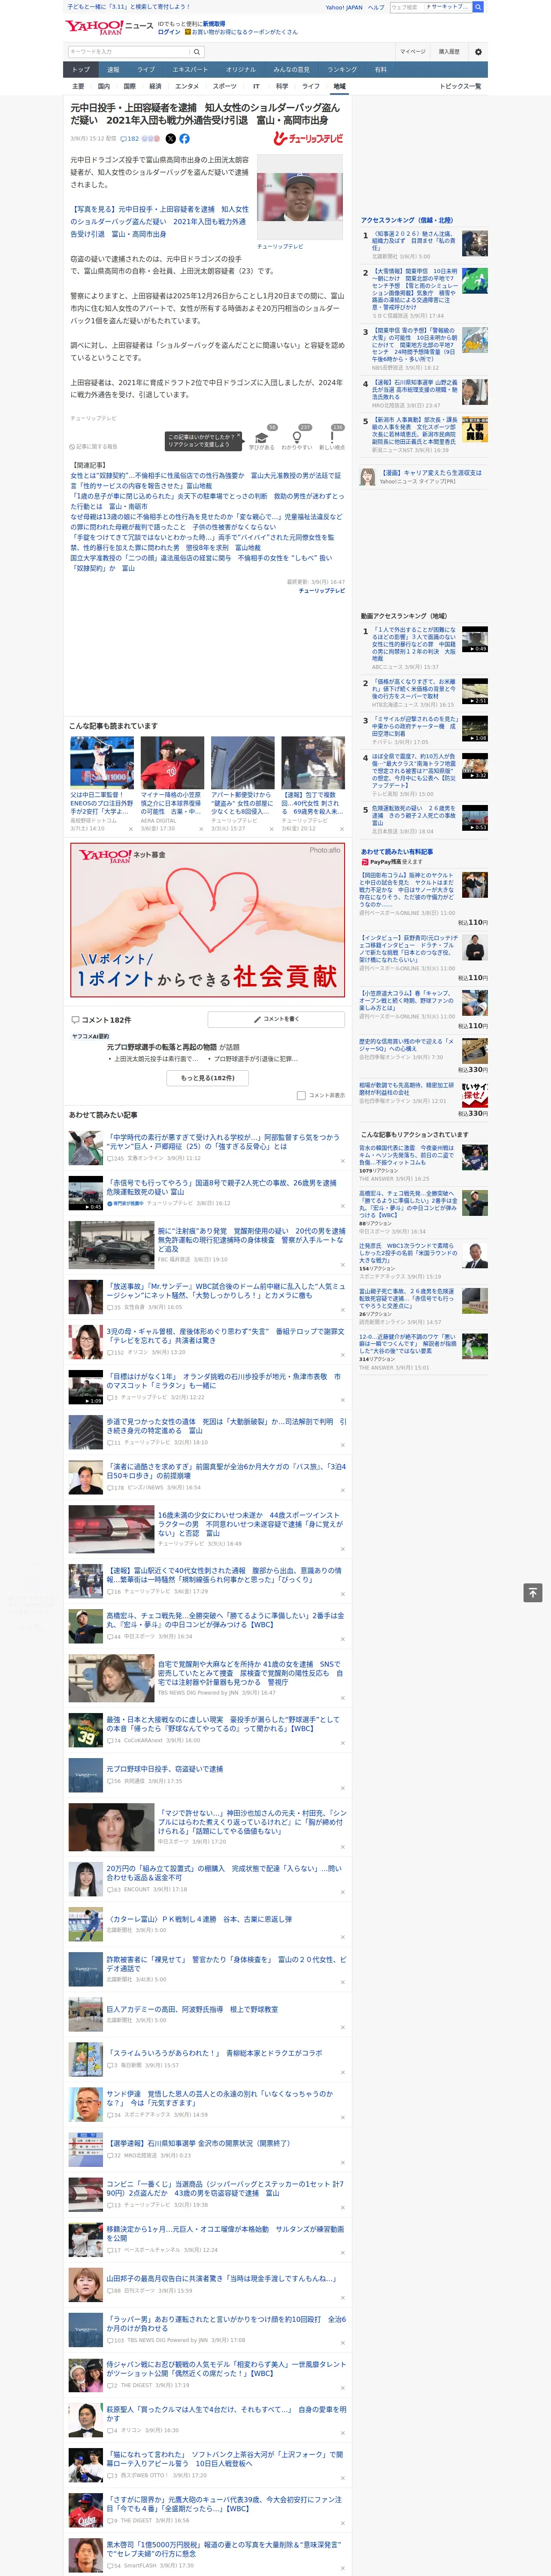
Task: Click もっと見る(182件) button
Action: click(x=208, y=1078)
